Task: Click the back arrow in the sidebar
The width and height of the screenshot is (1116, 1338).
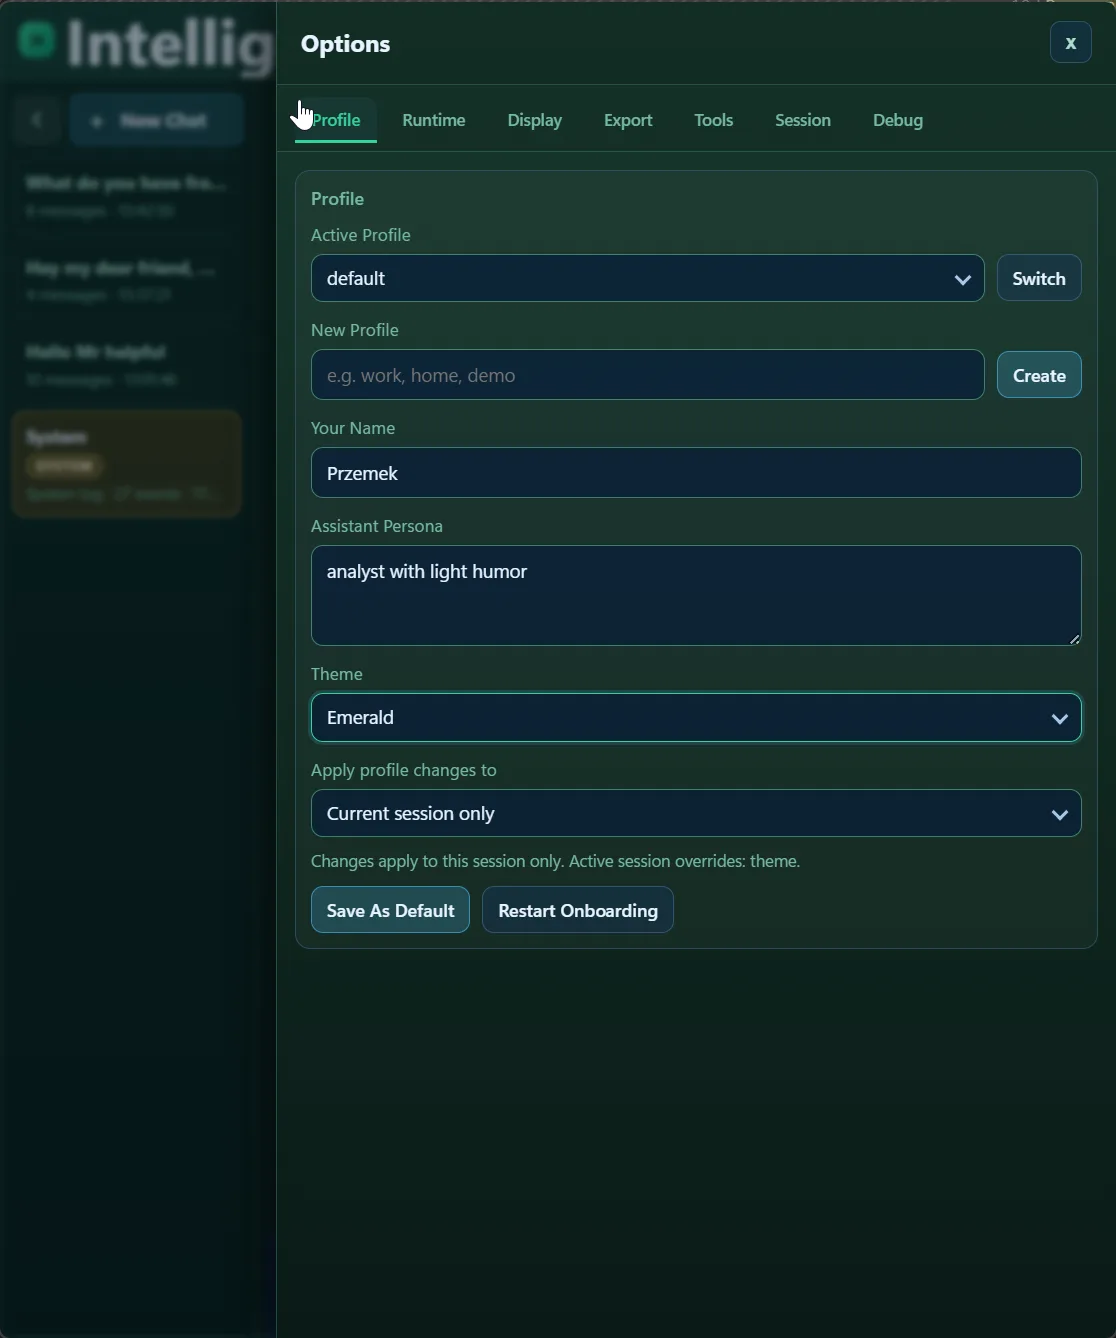Action: [x=36, y=119]
